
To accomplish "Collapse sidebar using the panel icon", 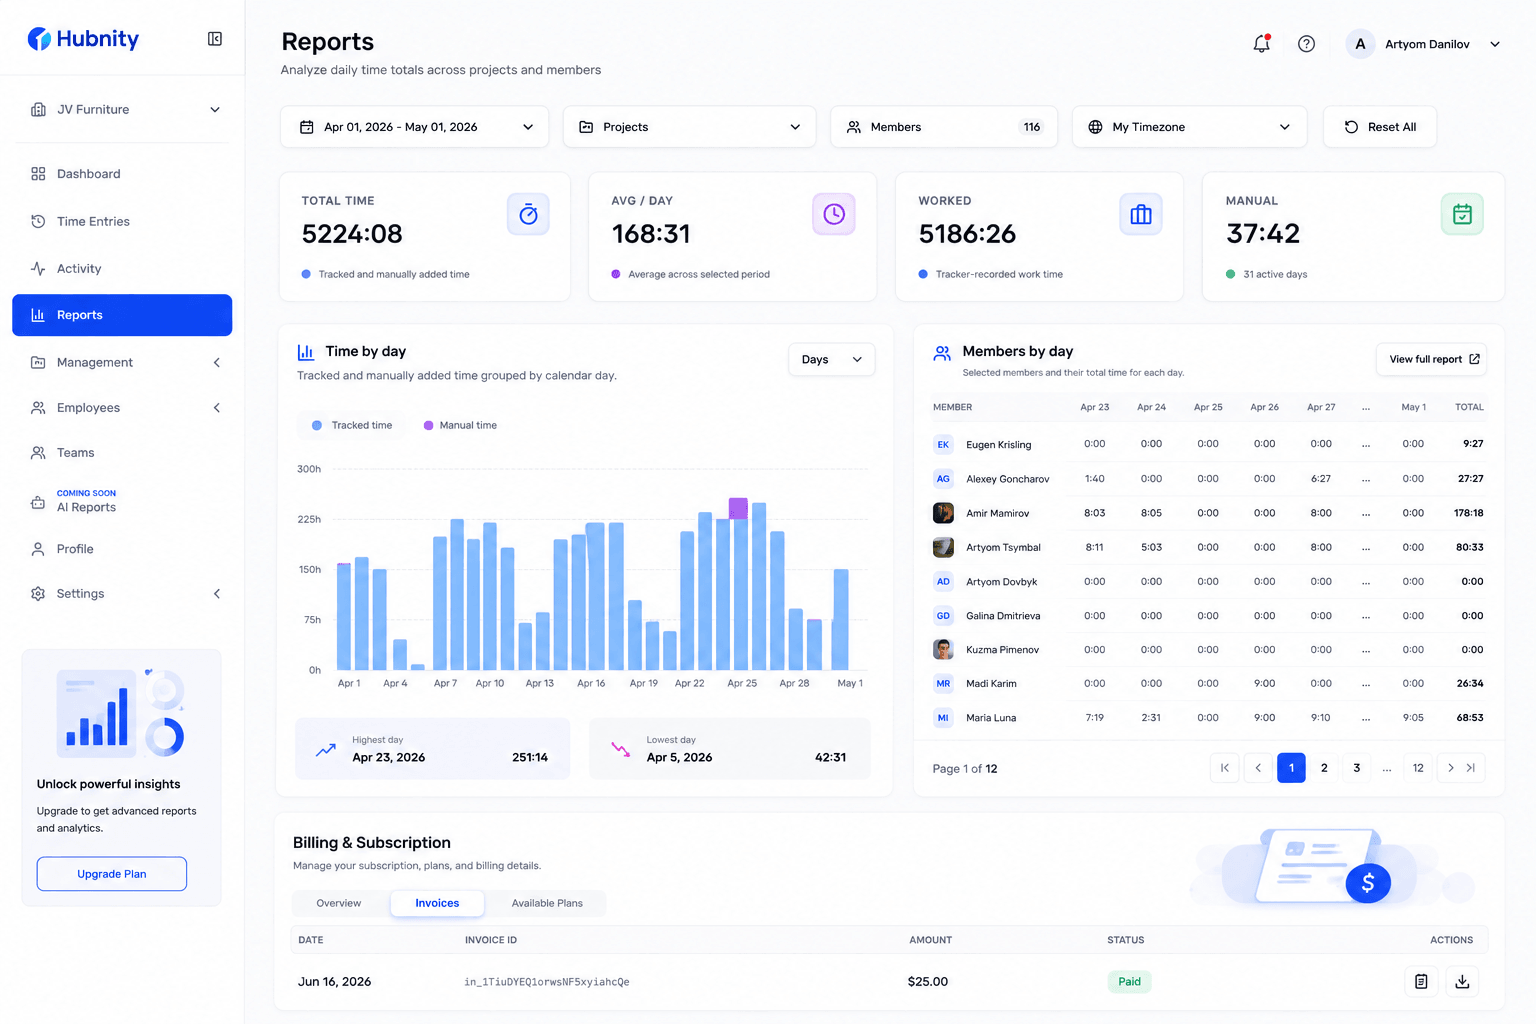I will pos(215,39).
